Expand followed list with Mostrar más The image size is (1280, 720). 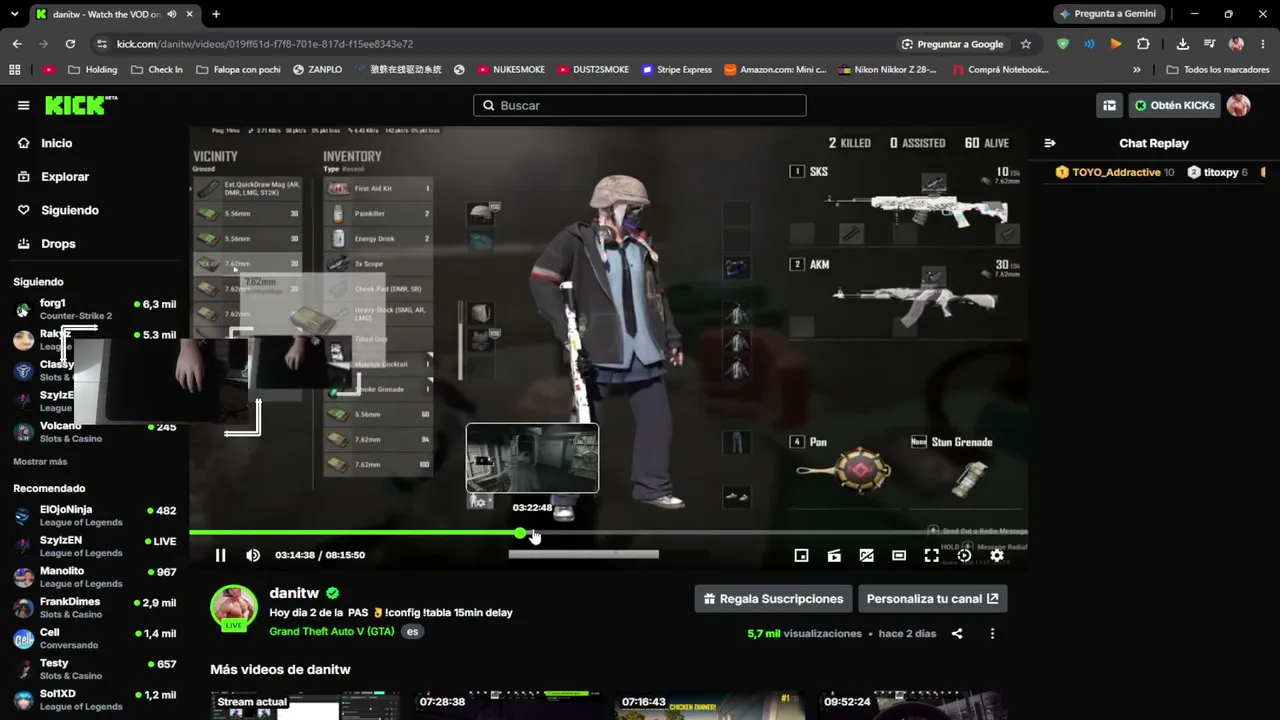click(40, 462)
